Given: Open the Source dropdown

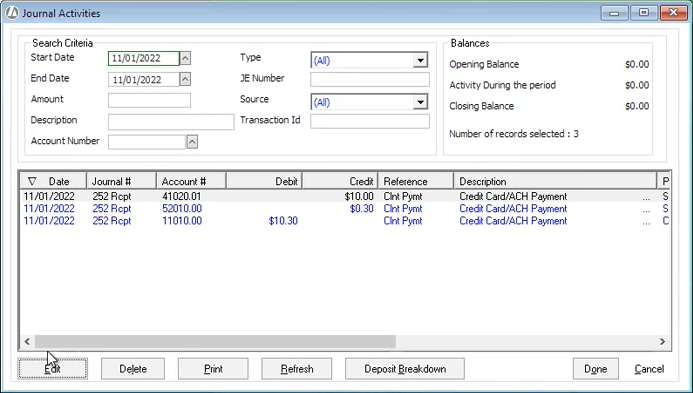Looking at the screenshot, I should 420,103.
